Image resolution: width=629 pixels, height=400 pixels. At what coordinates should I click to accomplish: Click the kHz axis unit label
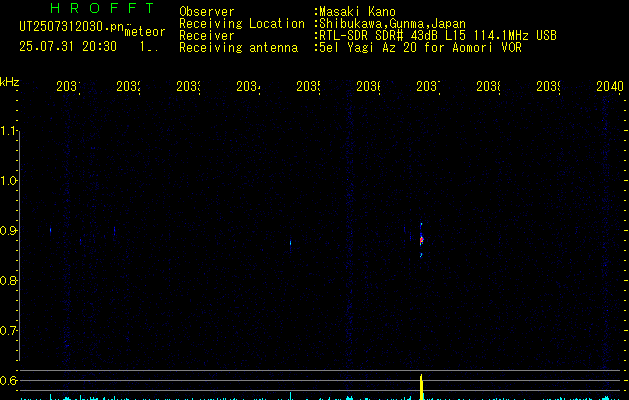[x=9, y=82]
